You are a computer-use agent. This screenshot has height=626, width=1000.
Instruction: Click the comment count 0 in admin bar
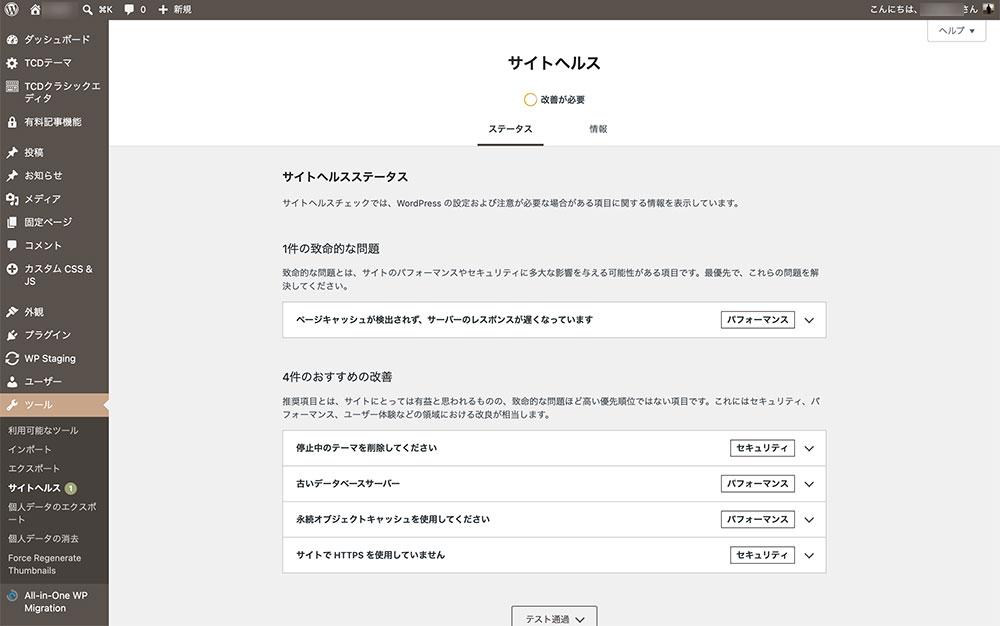pyautogui.click(x=143, y=10)
